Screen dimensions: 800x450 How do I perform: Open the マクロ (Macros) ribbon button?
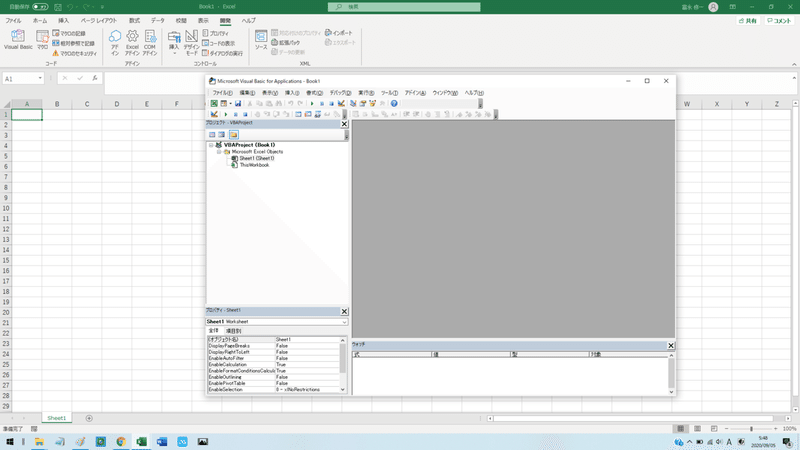[x=42, y=40]
